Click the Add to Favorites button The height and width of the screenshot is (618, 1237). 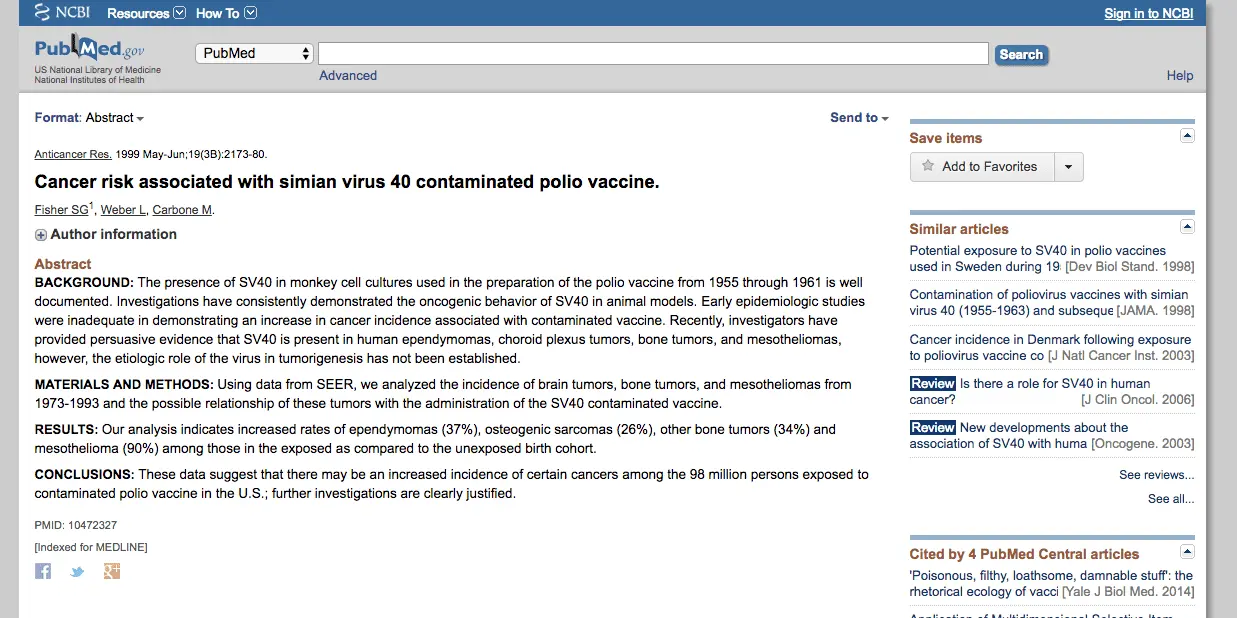[981, 167]
